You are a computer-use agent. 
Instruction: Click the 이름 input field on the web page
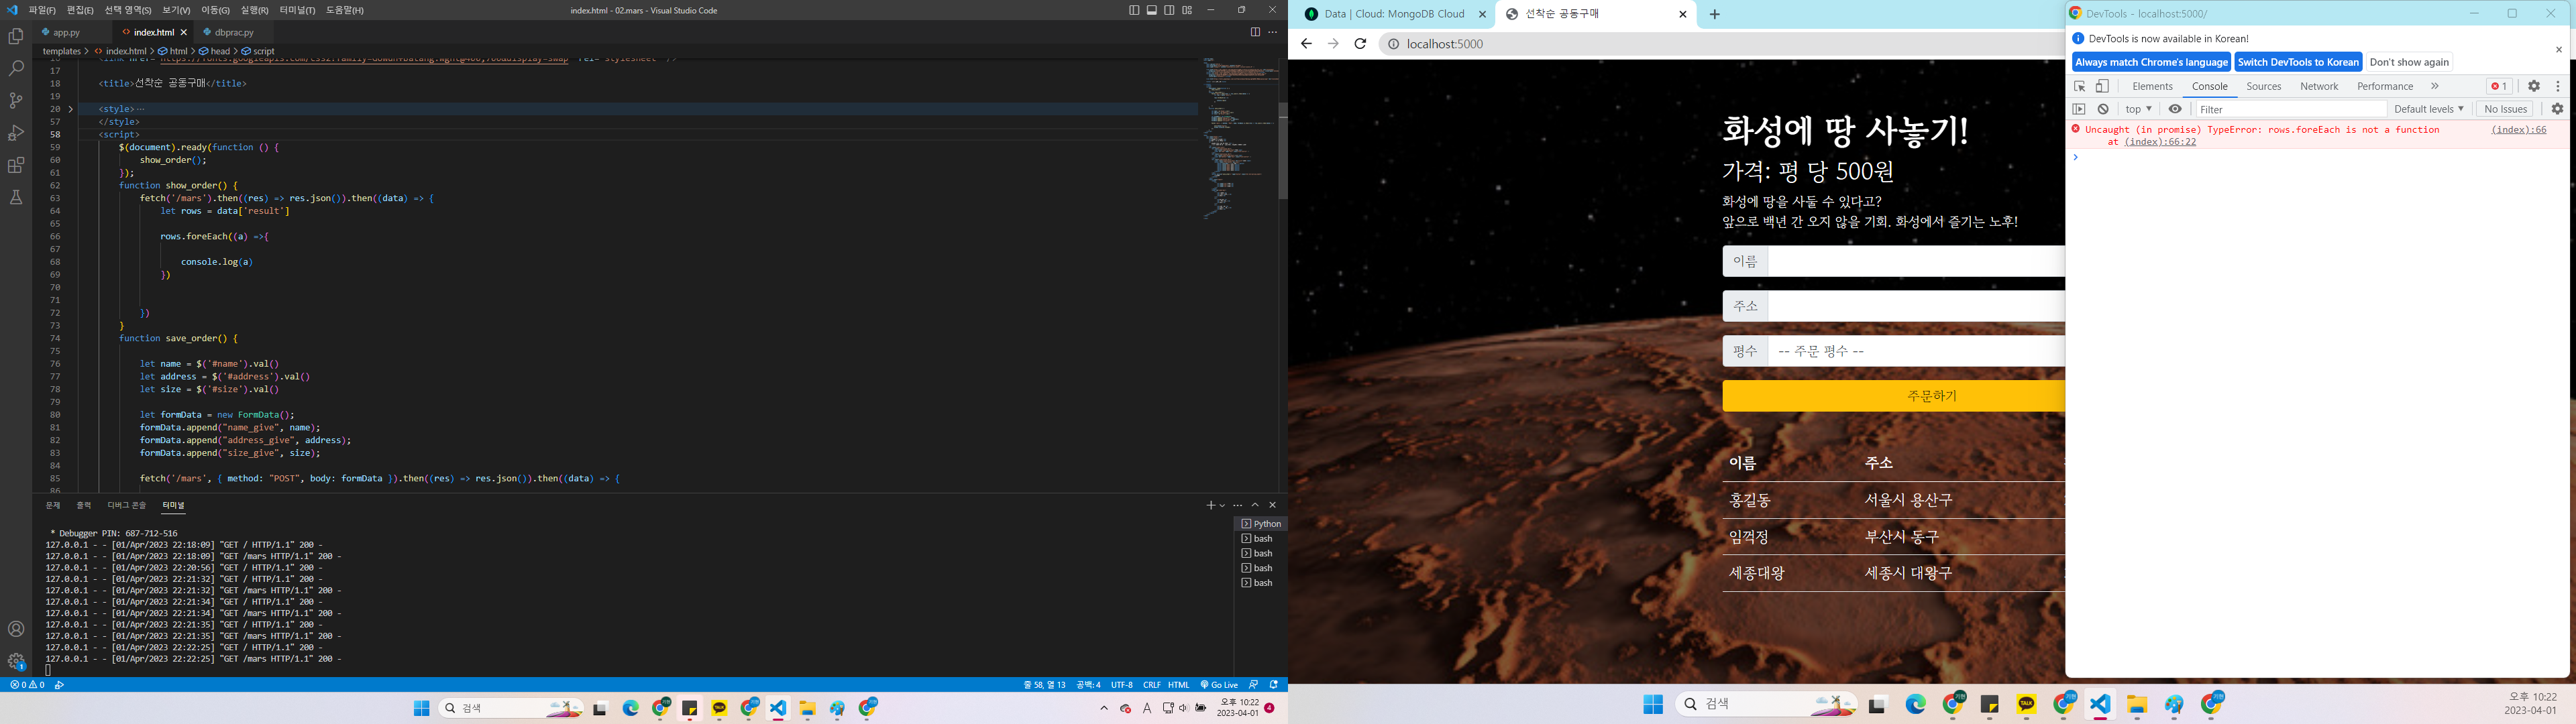1916,261
